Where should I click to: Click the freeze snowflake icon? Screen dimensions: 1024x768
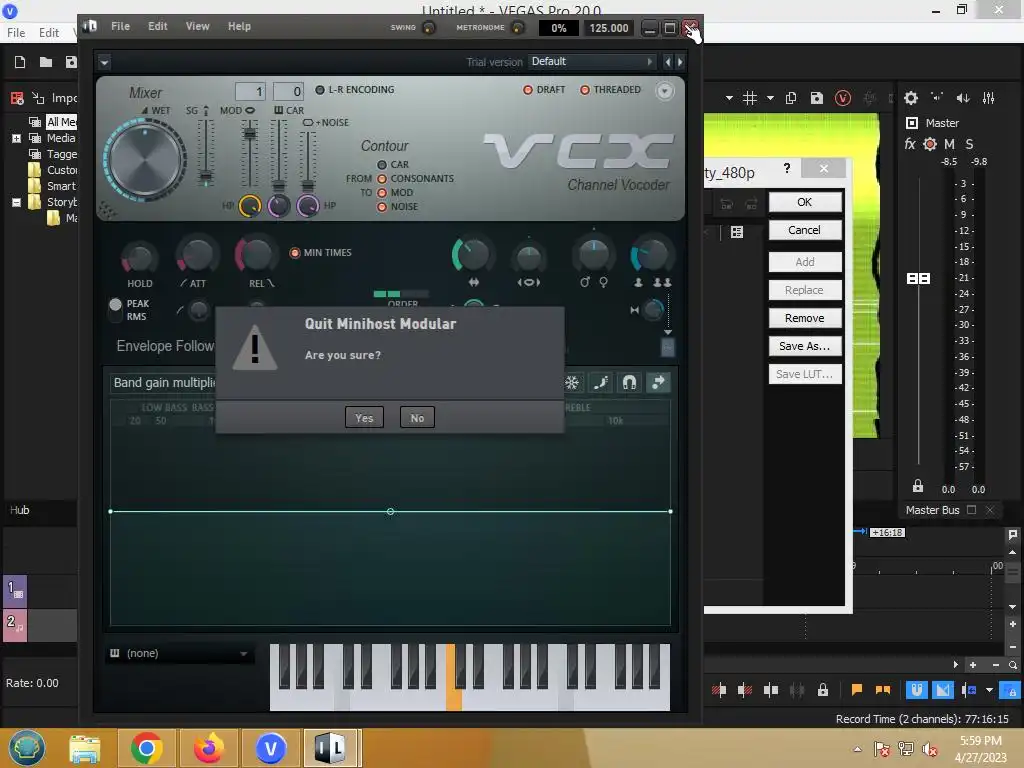click(x=572, y=383)
